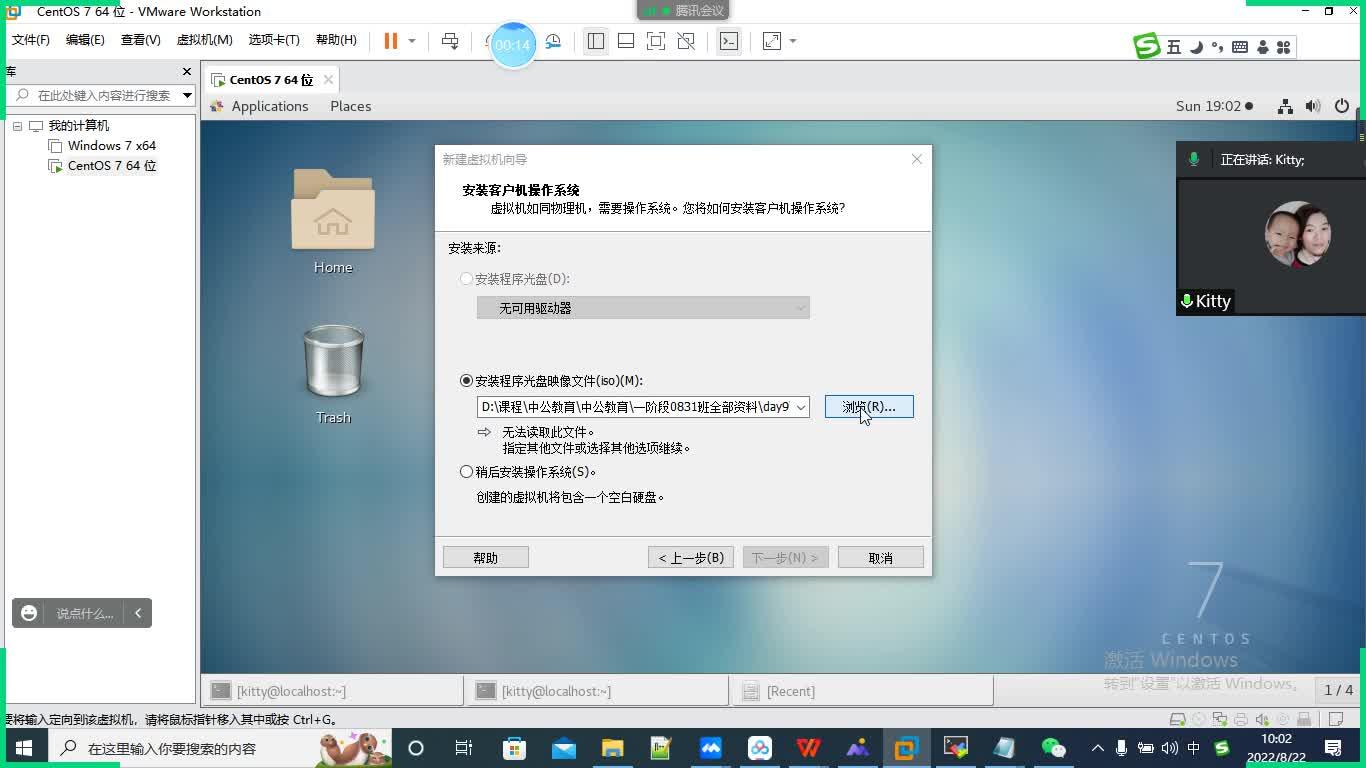Click the 1 / 4 workspace switcher

[x=1338, y=690]
